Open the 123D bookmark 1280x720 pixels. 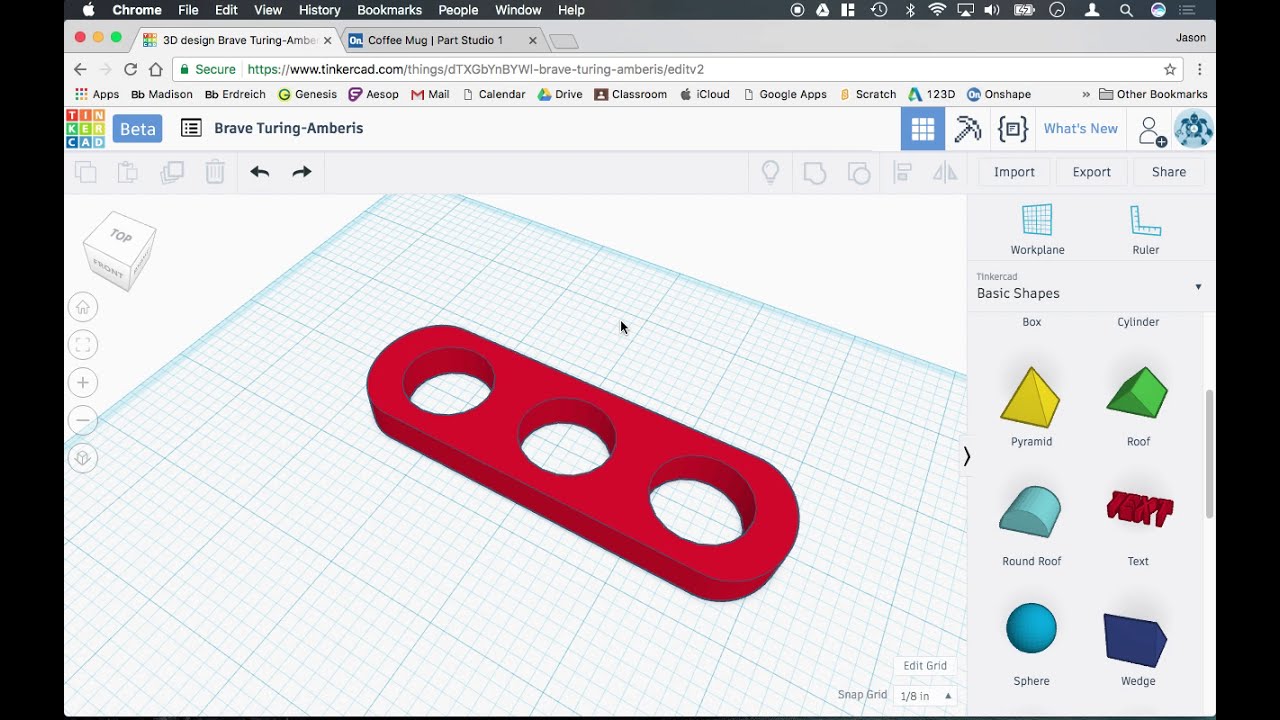pyautogui.click(x=931, y=94)
